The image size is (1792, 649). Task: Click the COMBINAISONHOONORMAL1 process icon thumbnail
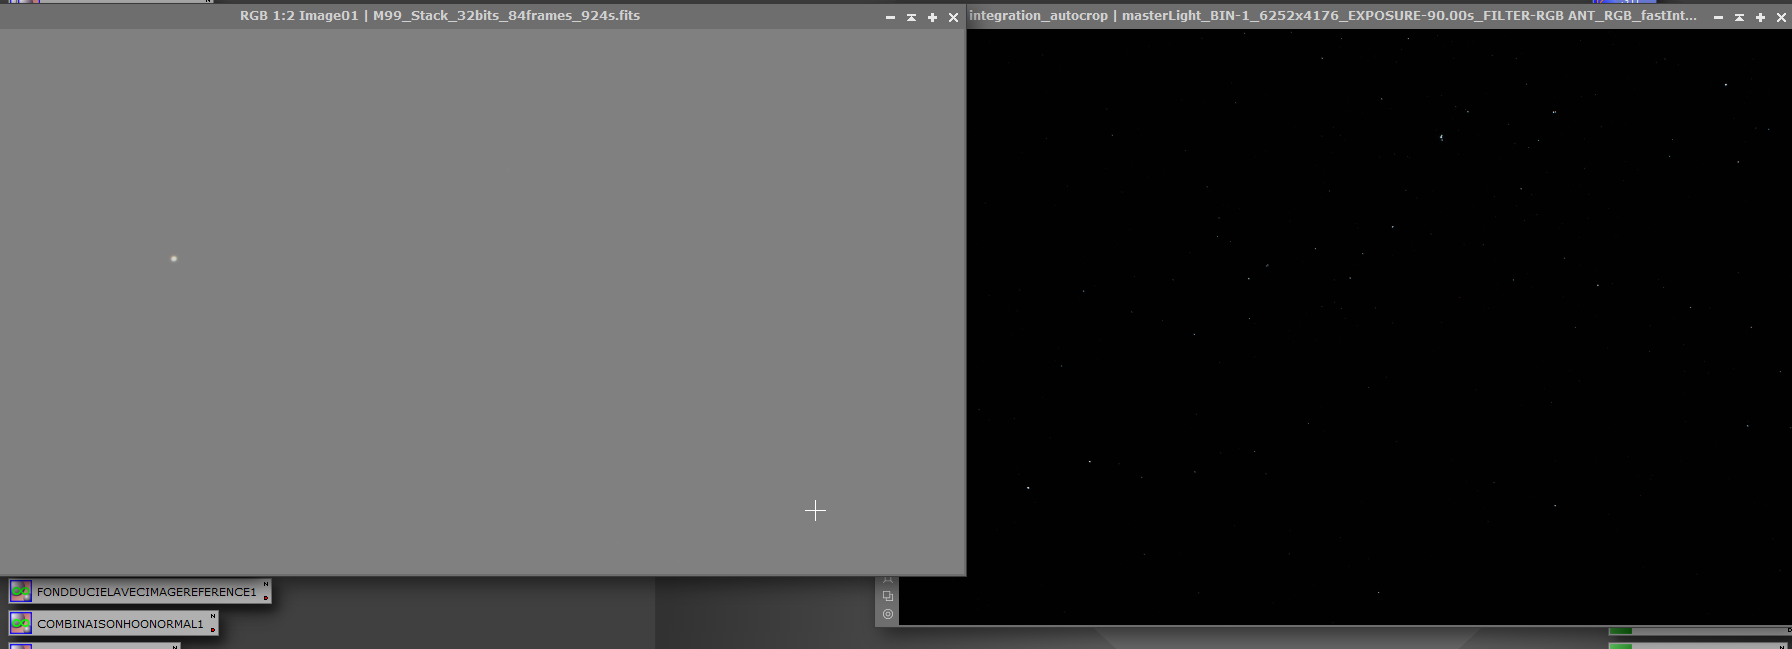(21, 624)
